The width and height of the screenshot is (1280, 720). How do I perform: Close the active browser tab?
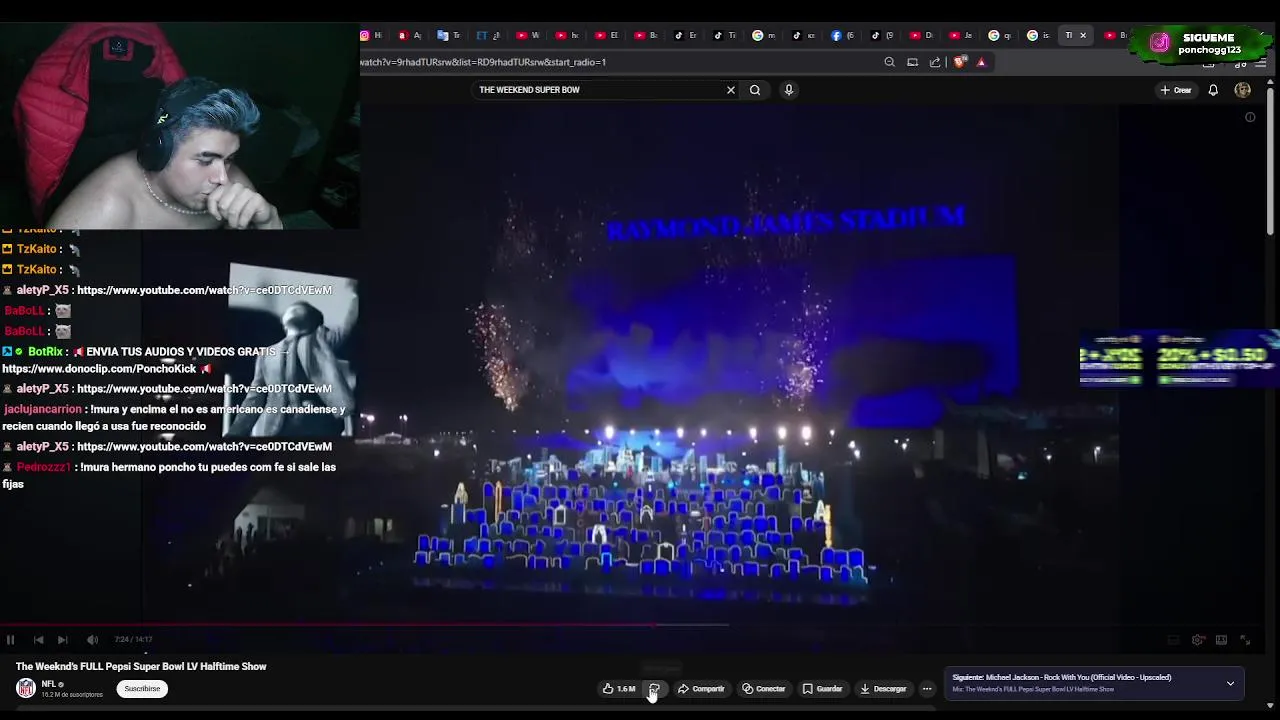coord(1083,35)
